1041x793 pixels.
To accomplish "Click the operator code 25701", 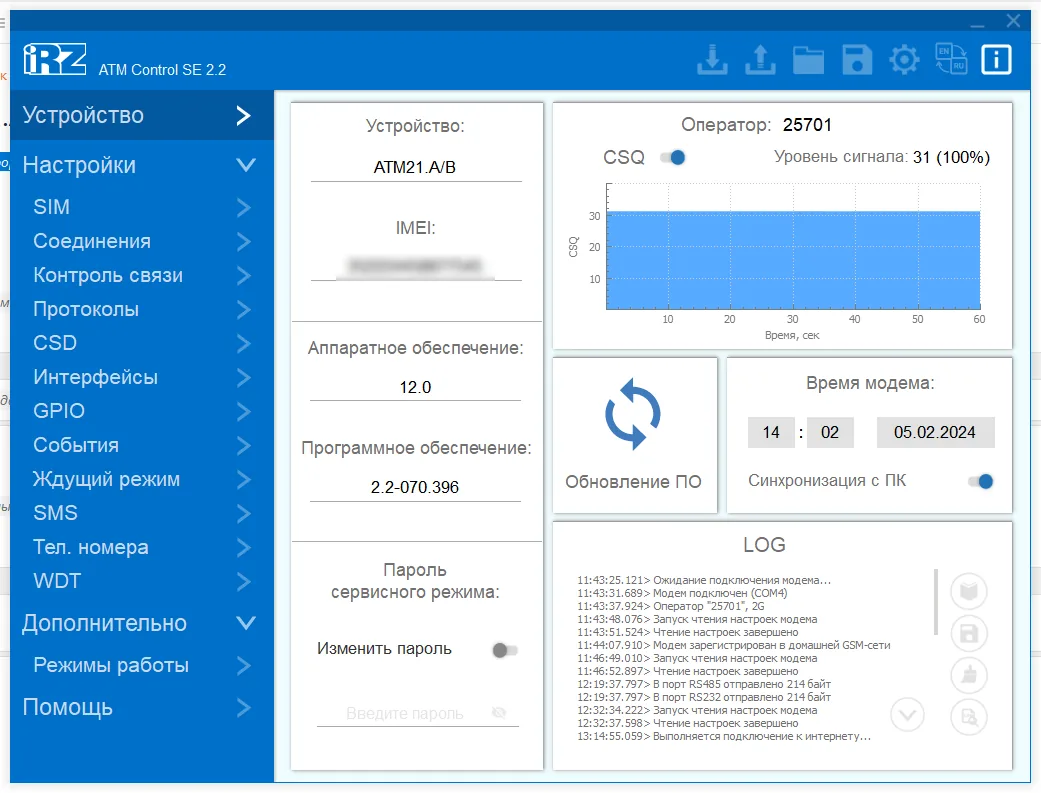I will click(807, 125).
